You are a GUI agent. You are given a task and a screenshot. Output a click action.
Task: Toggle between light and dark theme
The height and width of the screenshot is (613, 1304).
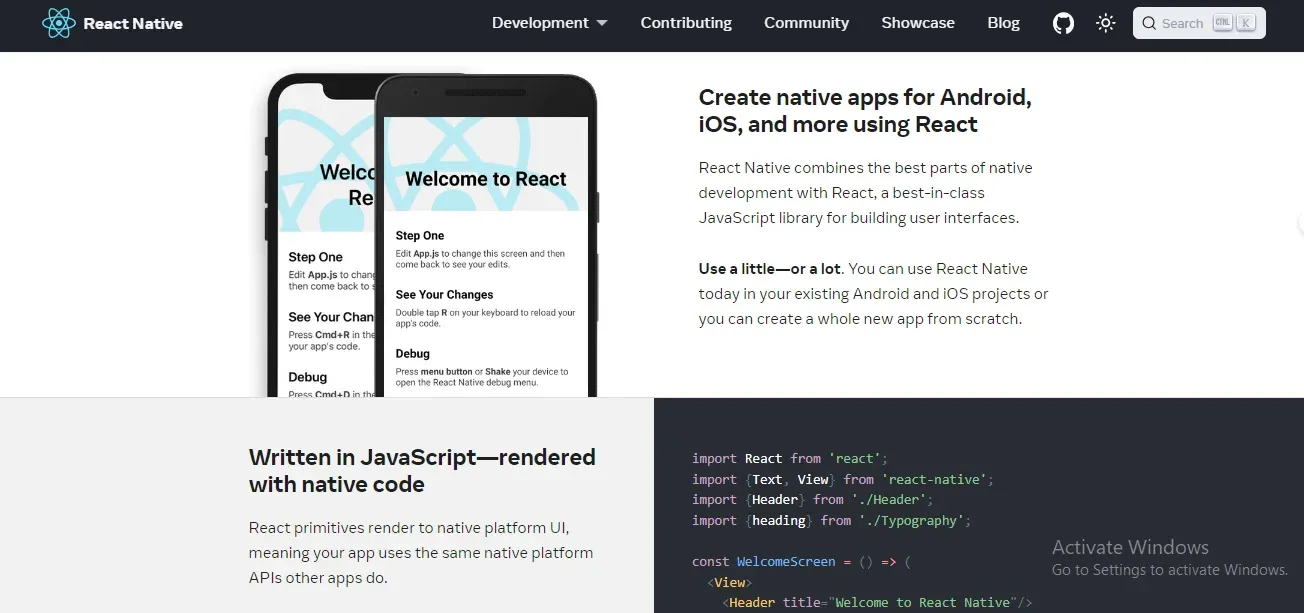1105,22
